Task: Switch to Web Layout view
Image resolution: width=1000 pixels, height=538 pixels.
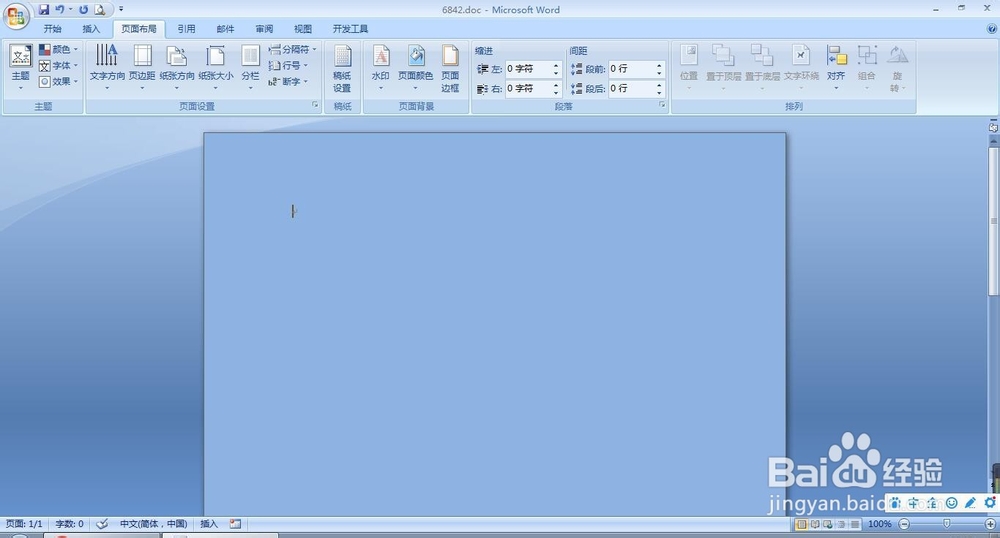Action: 828,524
